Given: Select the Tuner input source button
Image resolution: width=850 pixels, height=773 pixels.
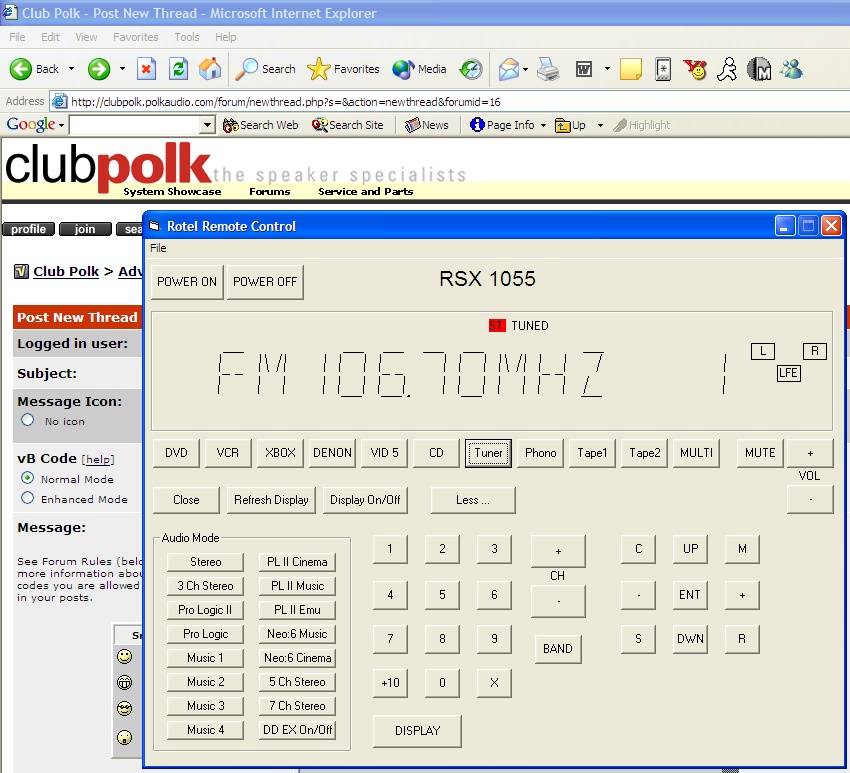Looking at the screenshot, I should (x=488, y=453).
